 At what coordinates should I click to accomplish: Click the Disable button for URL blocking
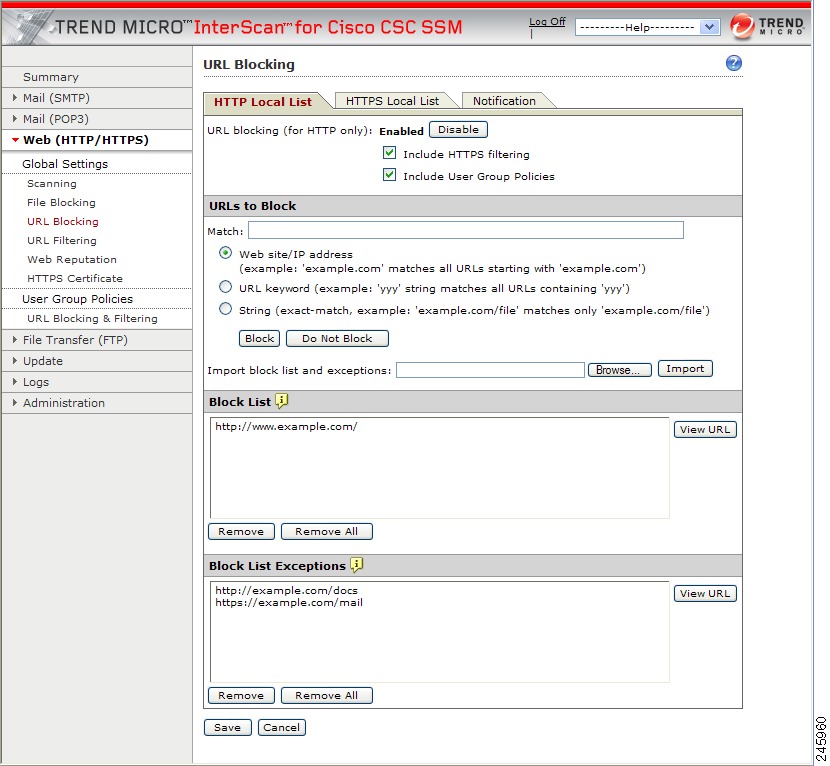click(x=458, y=130)
